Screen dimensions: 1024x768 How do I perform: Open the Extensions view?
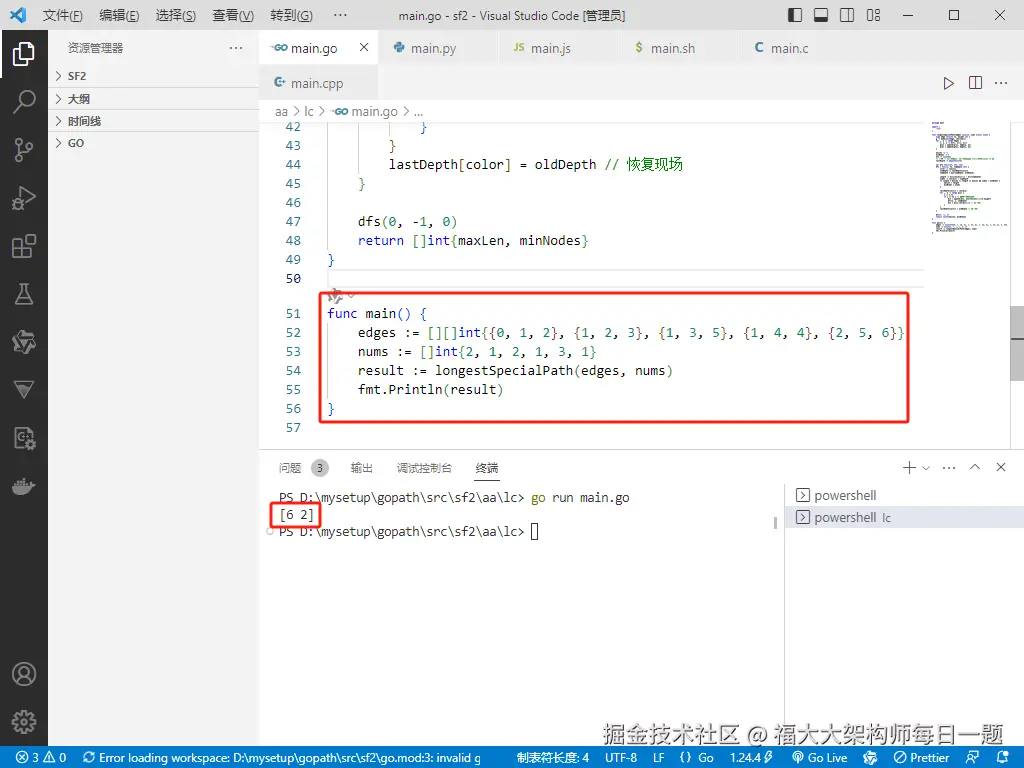[24, 246]
